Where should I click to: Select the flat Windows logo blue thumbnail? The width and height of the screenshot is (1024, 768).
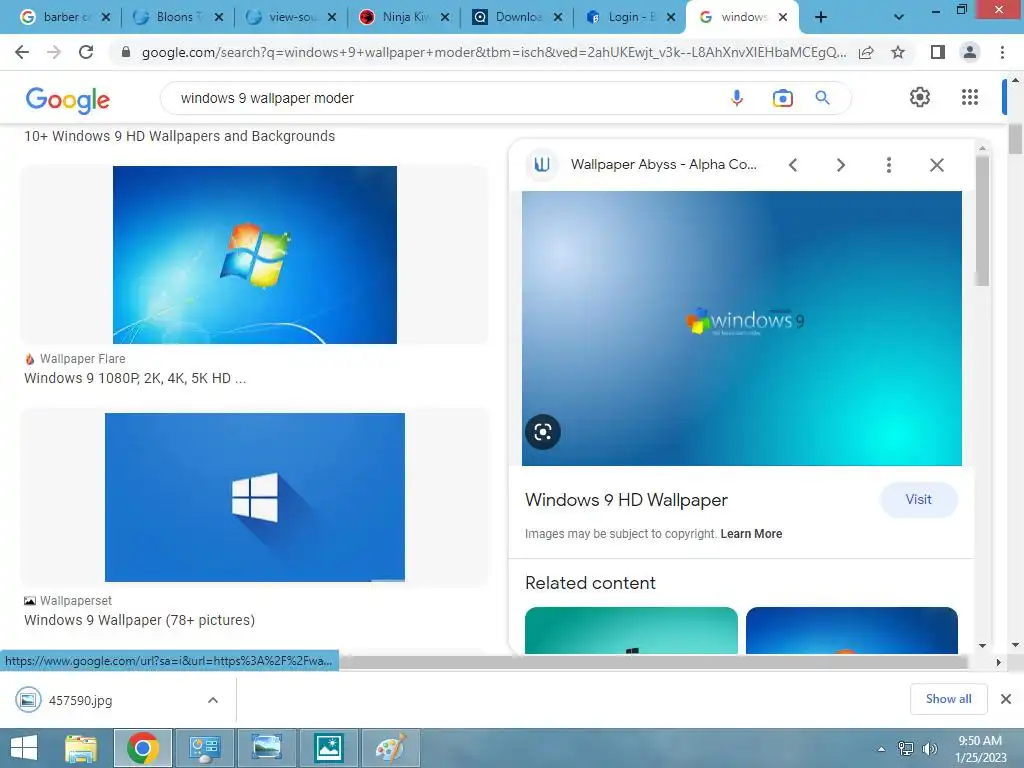coord(255,497)
